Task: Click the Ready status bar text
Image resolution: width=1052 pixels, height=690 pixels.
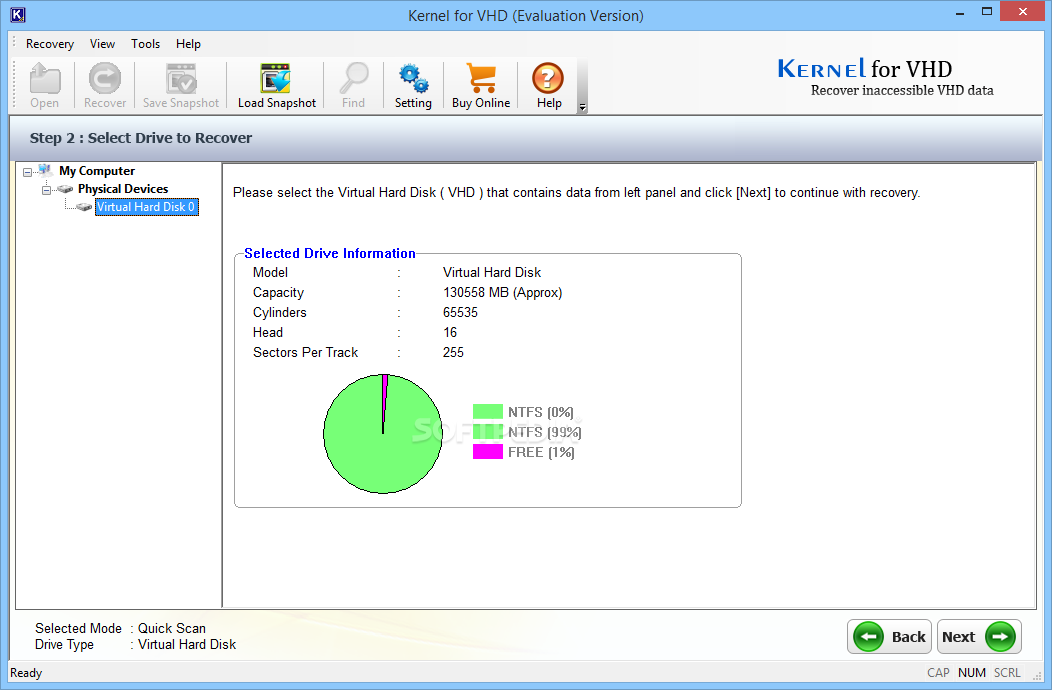Action: tap(26, 673)
